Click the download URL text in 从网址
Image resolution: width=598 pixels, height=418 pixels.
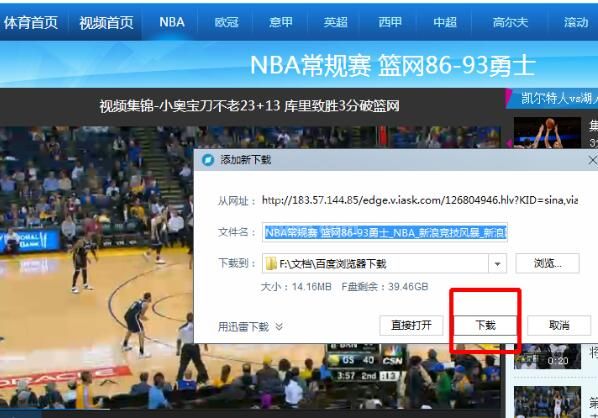coord(420,200)
